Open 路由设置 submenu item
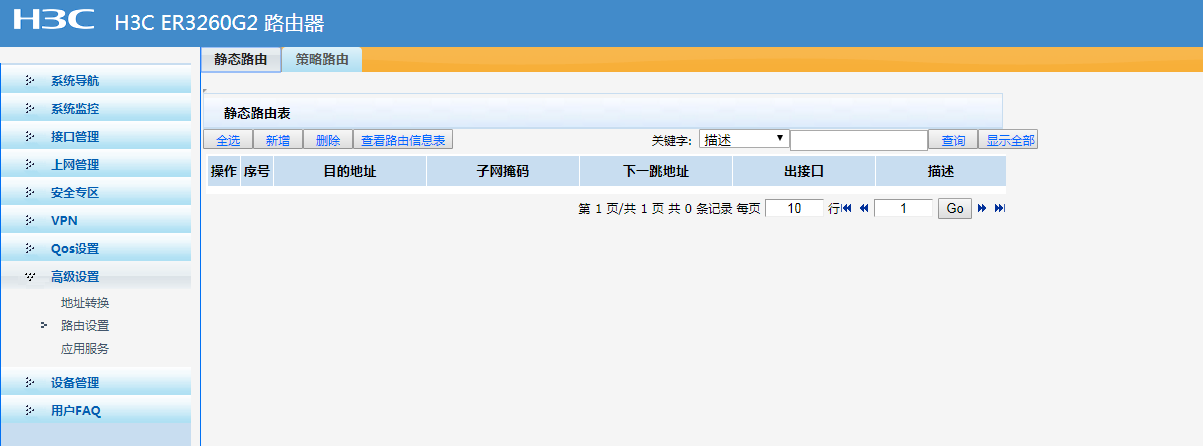This screenshot has width=1203, height=446. pyautogui.click(x=85, y=325)
